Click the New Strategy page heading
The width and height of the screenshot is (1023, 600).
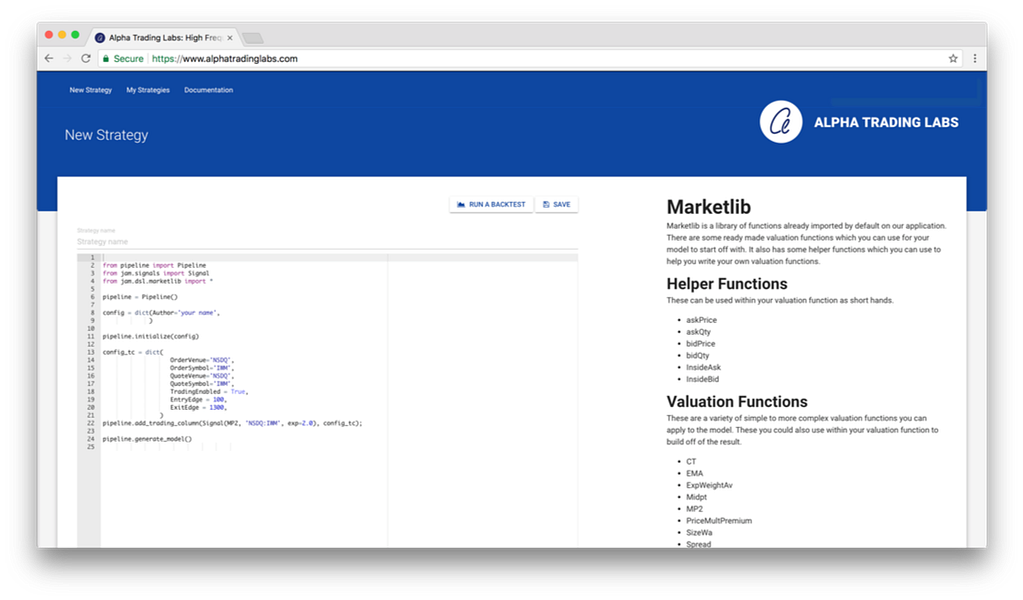click(x=106, y=135)
